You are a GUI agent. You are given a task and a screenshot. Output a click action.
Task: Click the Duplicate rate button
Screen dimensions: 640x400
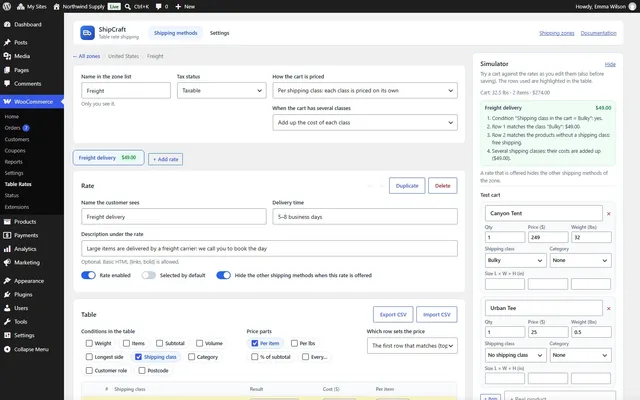tap(407, 186)
